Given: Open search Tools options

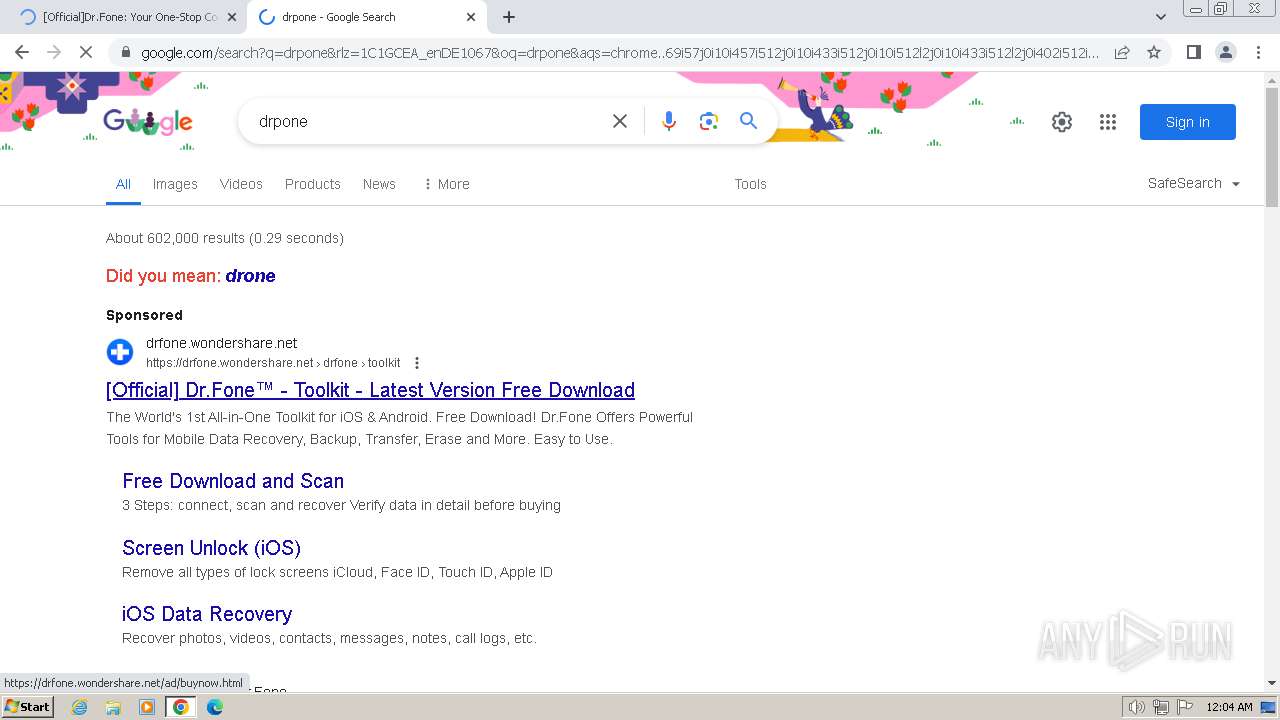Looking at the screenshot, I should 750,184.
